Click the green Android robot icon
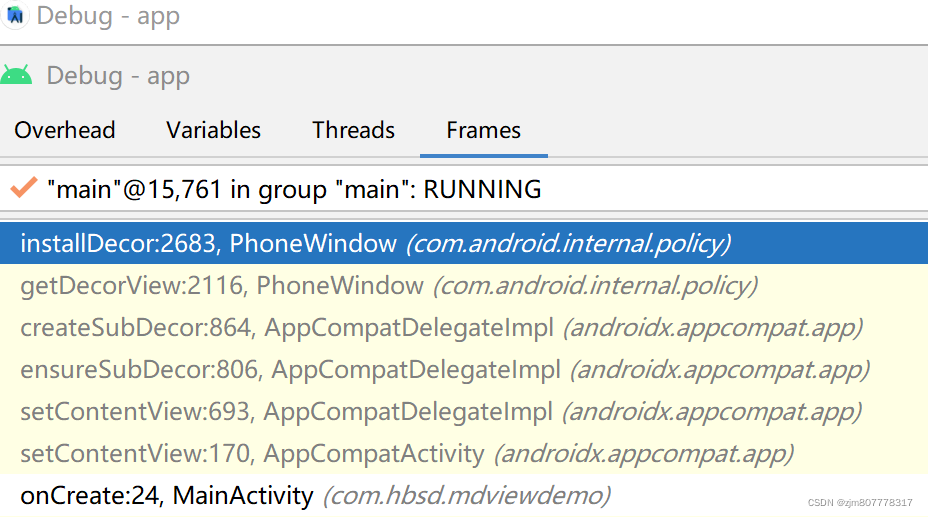Viewport: 928px width, 517px height. [17, 76]
